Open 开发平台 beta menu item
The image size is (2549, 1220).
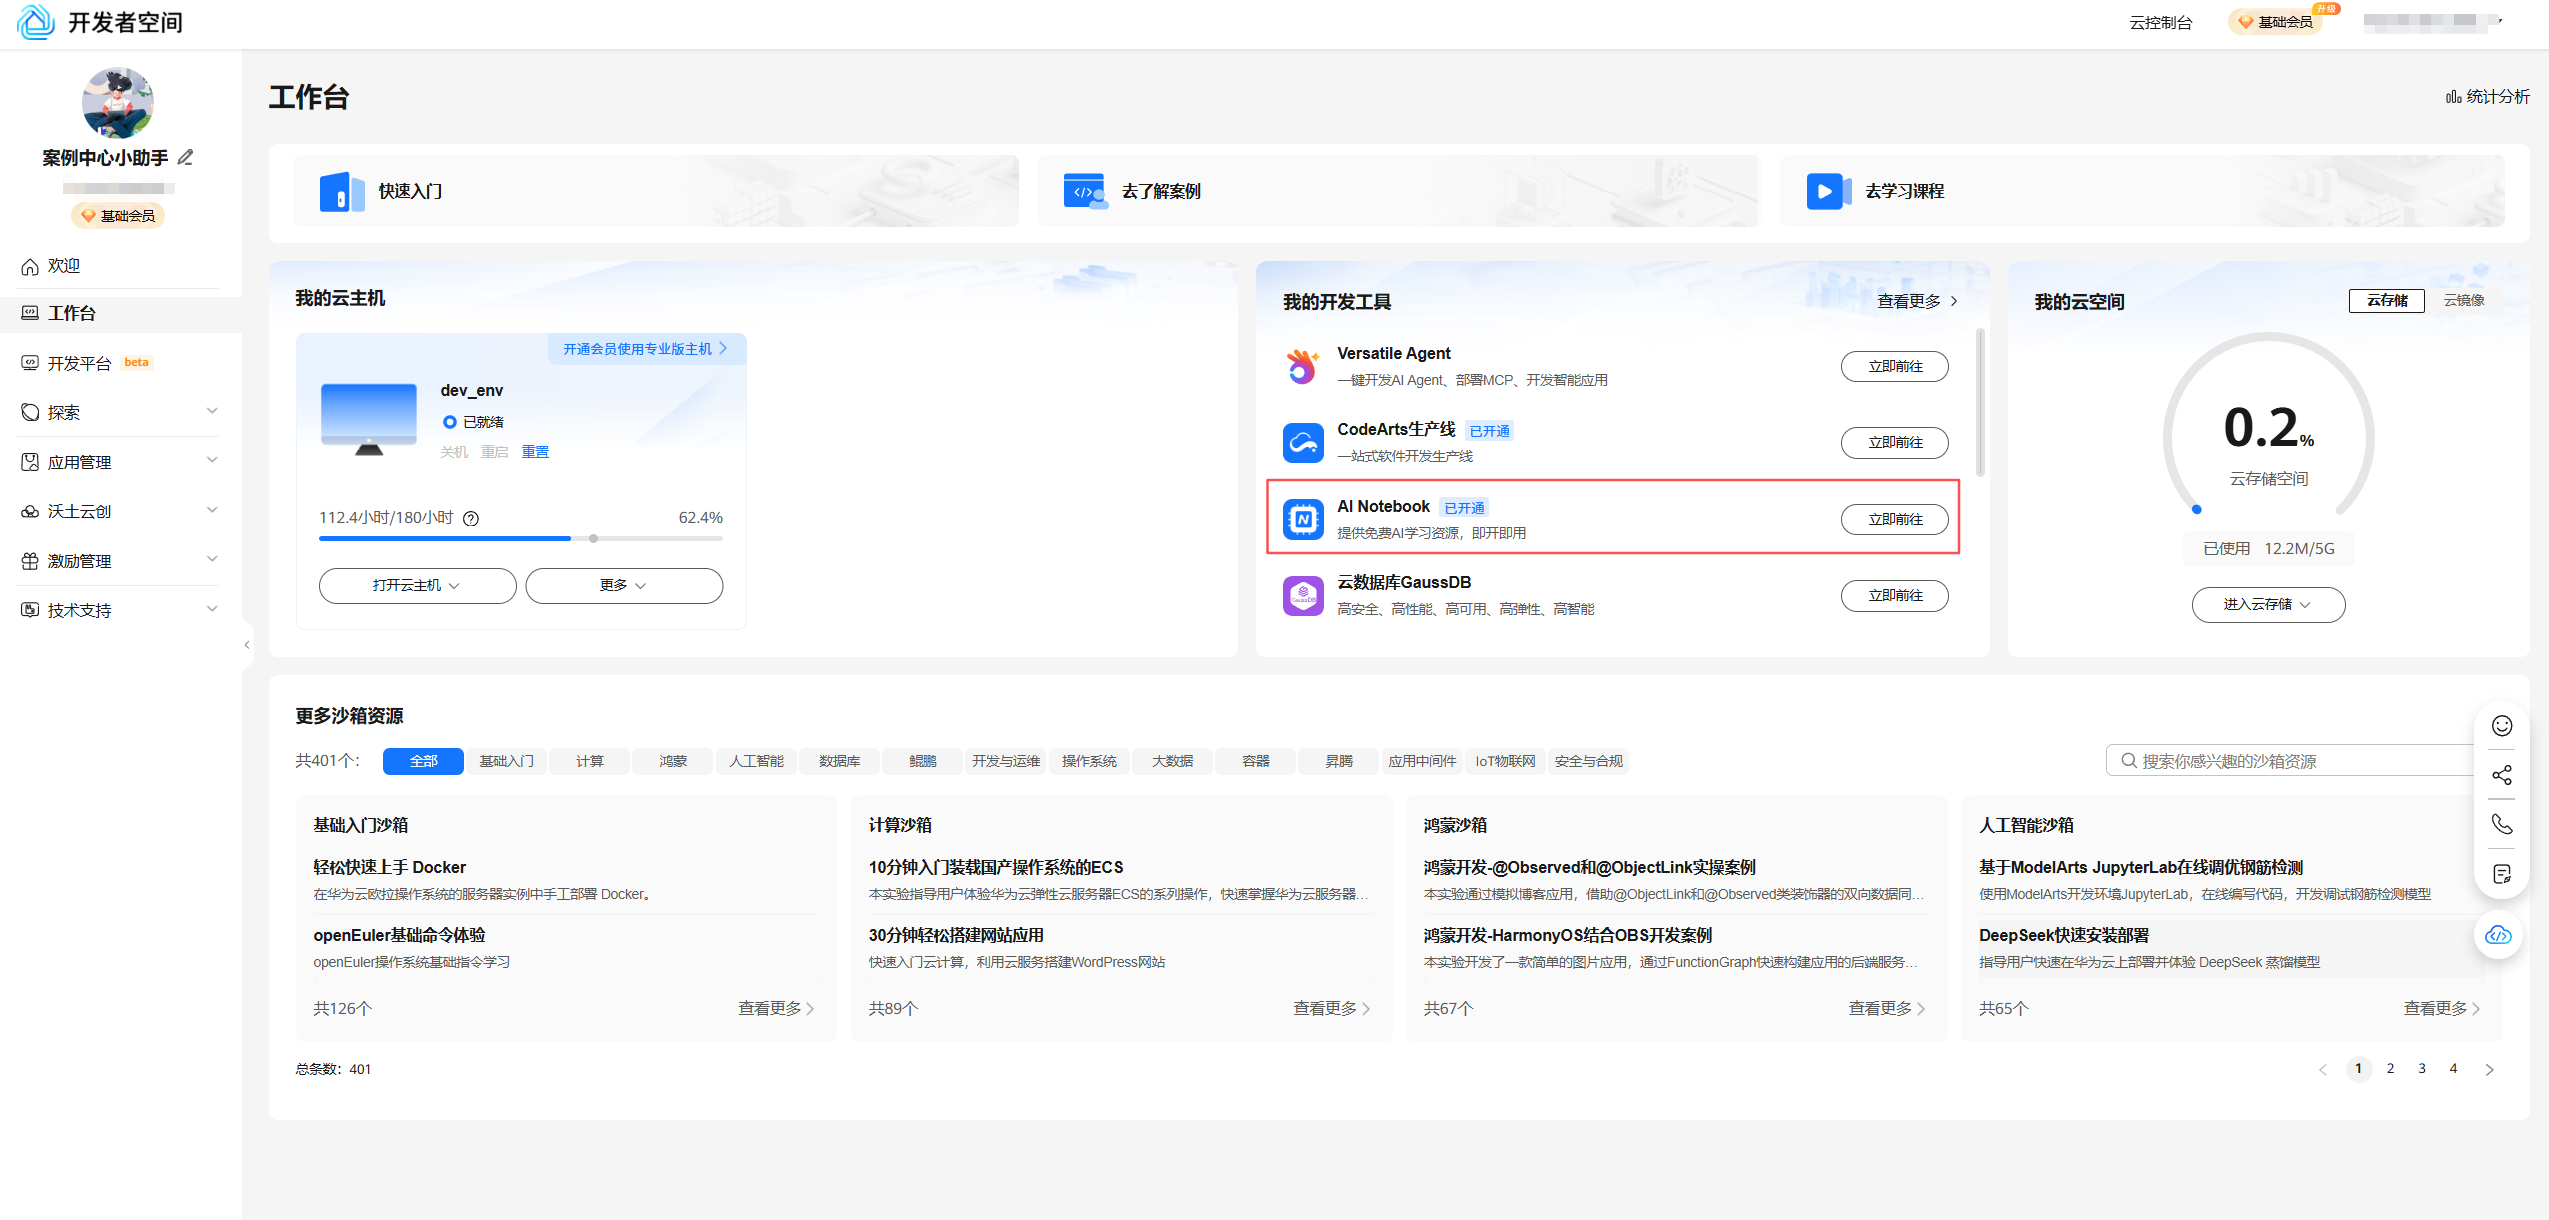coord(80,363)
